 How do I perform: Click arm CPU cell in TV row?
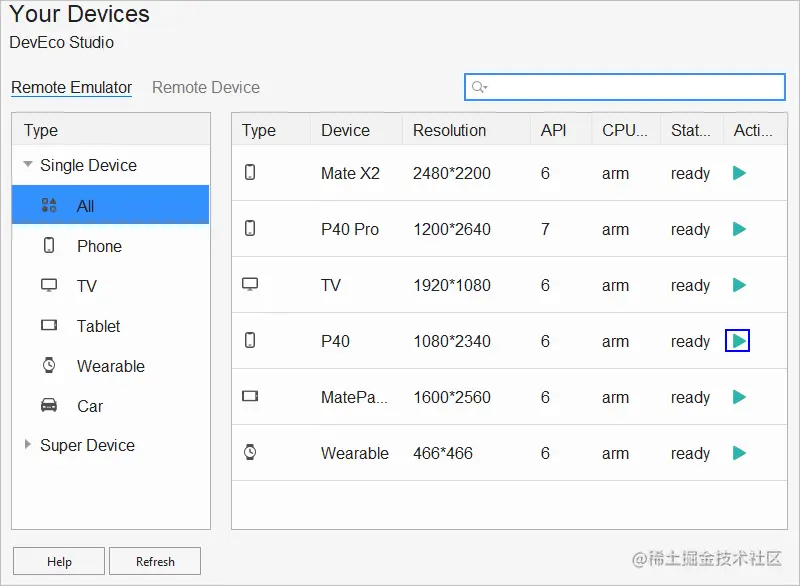[615, 286]
